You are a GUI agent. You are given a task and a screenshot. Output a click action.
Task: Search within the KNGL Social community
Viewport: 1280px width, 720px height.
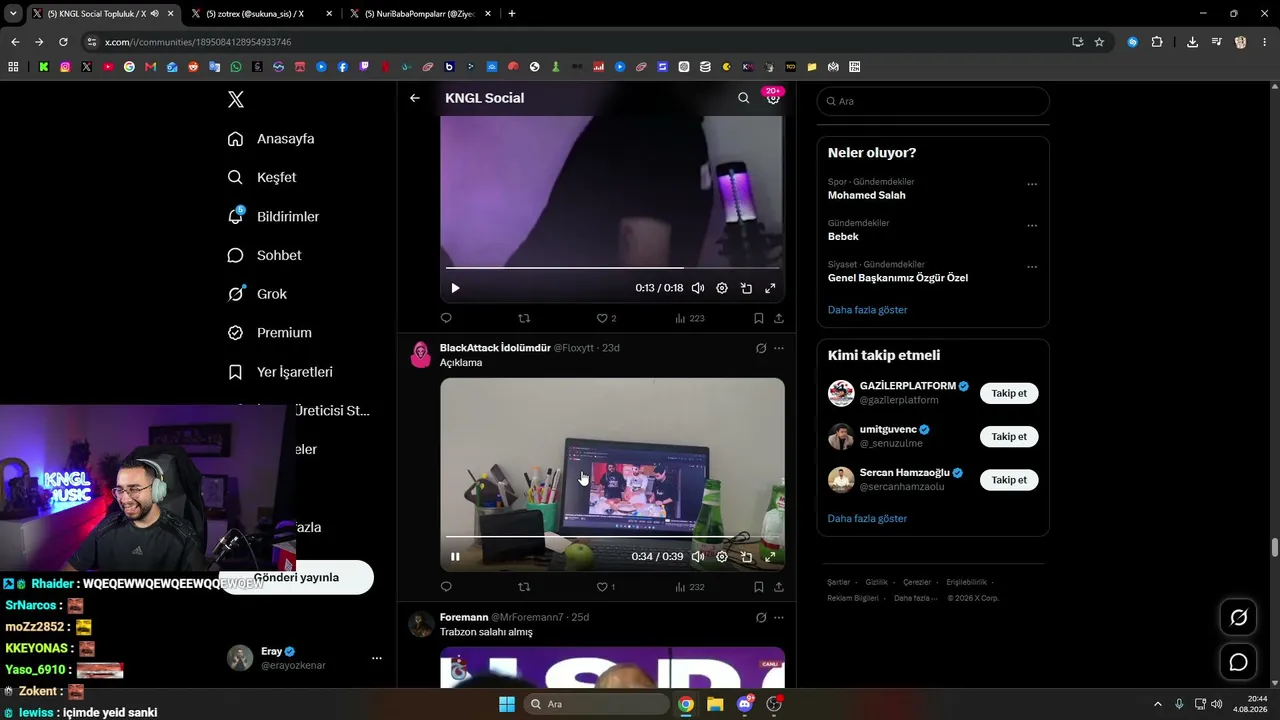pyautogui.click(x=743, y=98)
